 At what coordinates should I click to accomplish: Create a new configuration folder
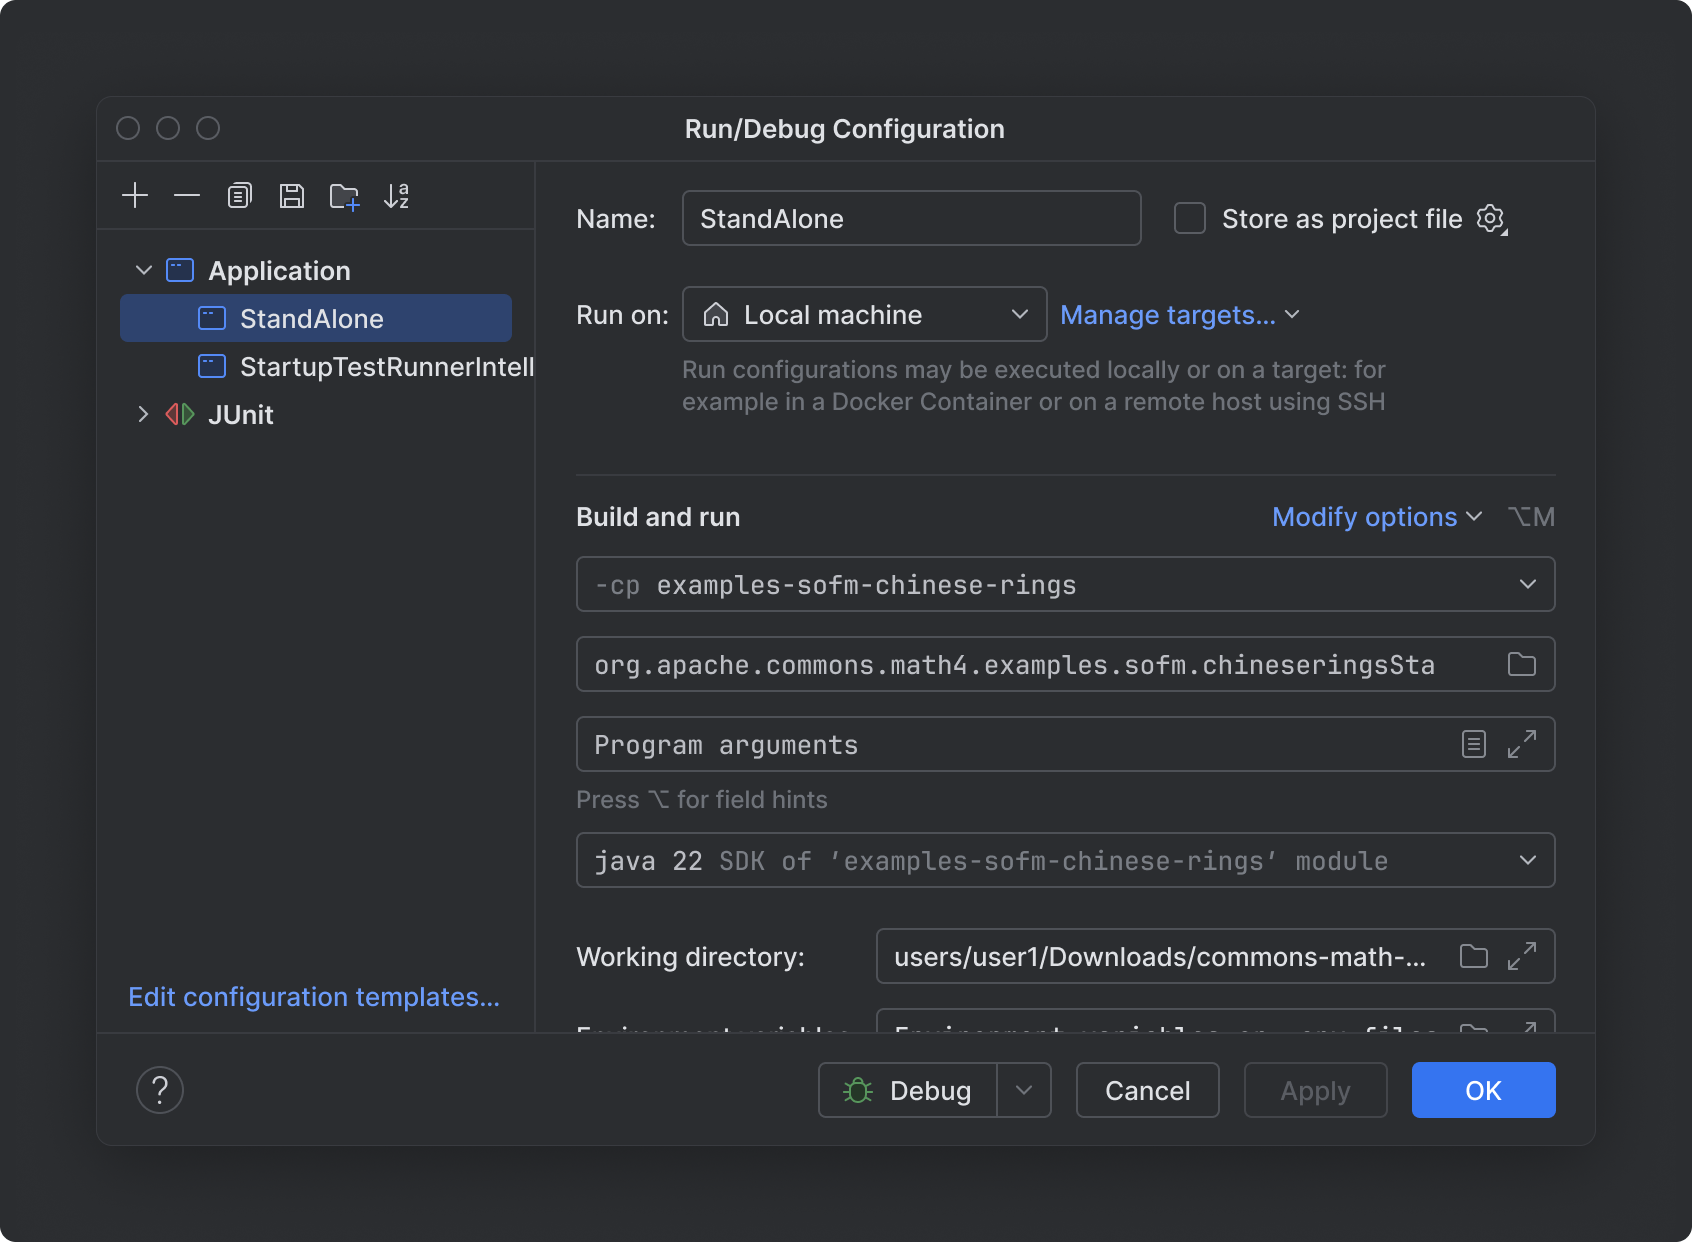coord(344,195)
